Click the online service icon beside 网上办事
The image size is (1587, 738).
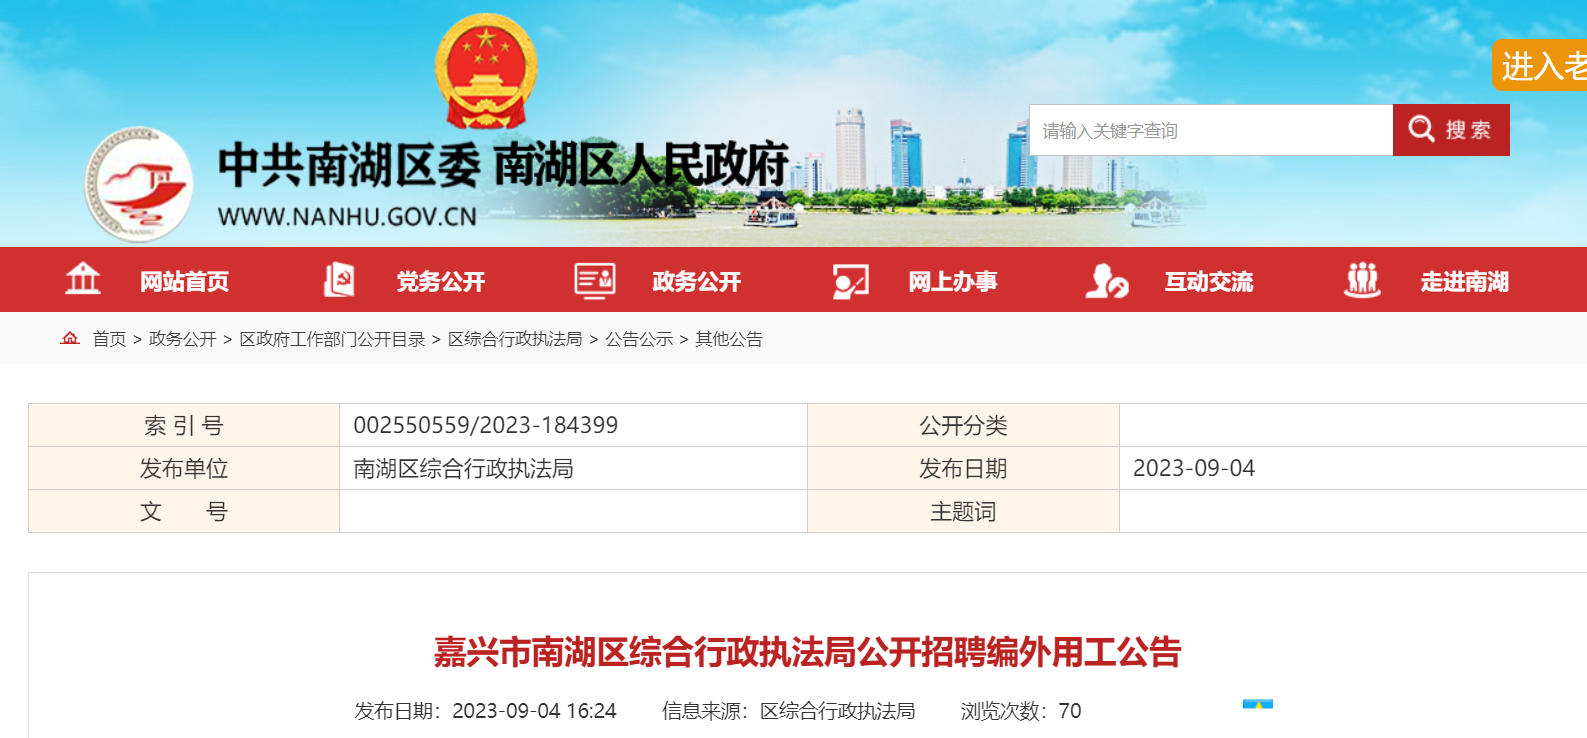point(851,281)
